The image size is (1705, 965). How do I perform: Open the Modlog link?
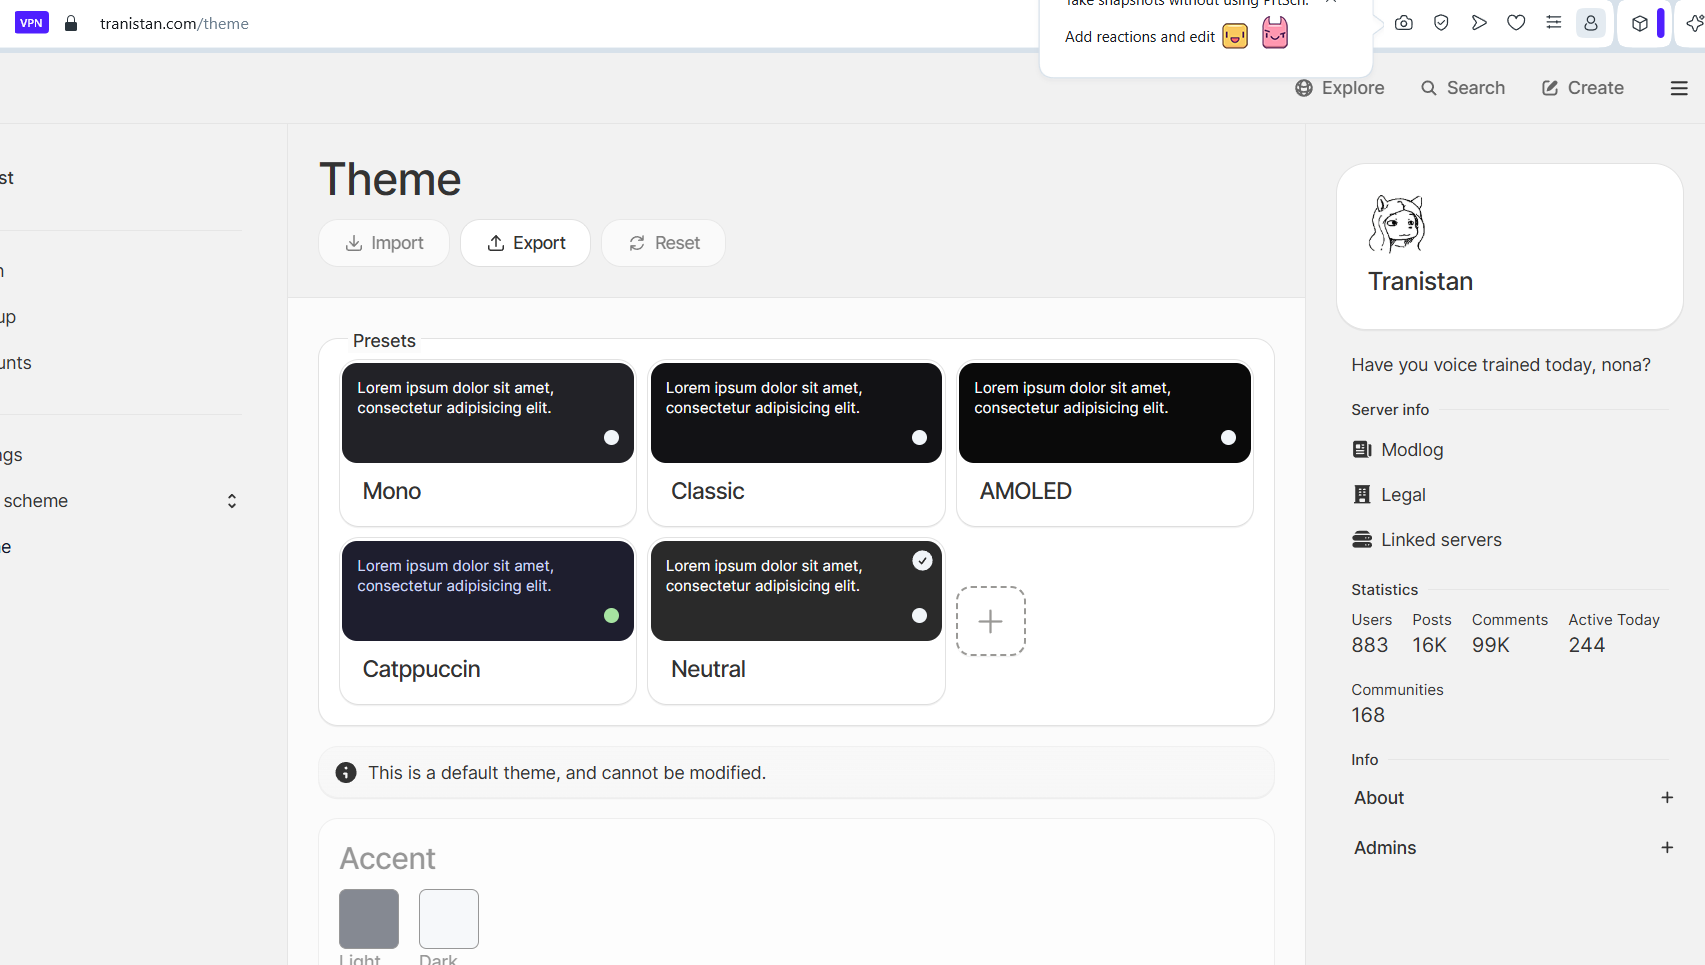pyautogui.click(x=1411, y=450)
